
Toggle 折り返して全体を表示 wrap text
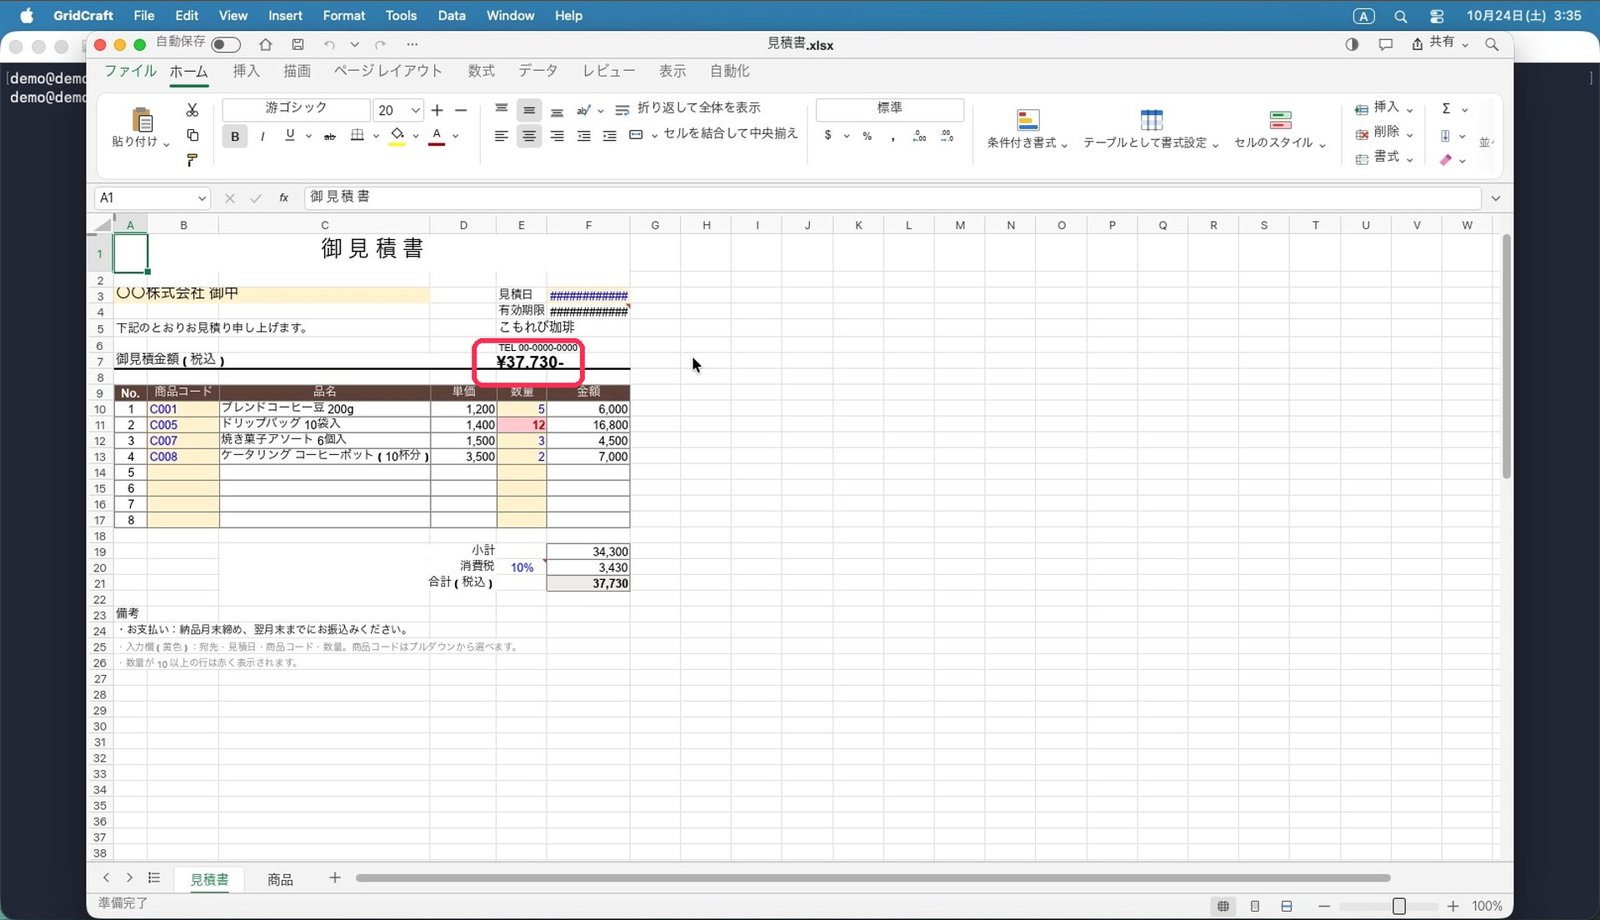pyautogui.click(x=688, y=108)
